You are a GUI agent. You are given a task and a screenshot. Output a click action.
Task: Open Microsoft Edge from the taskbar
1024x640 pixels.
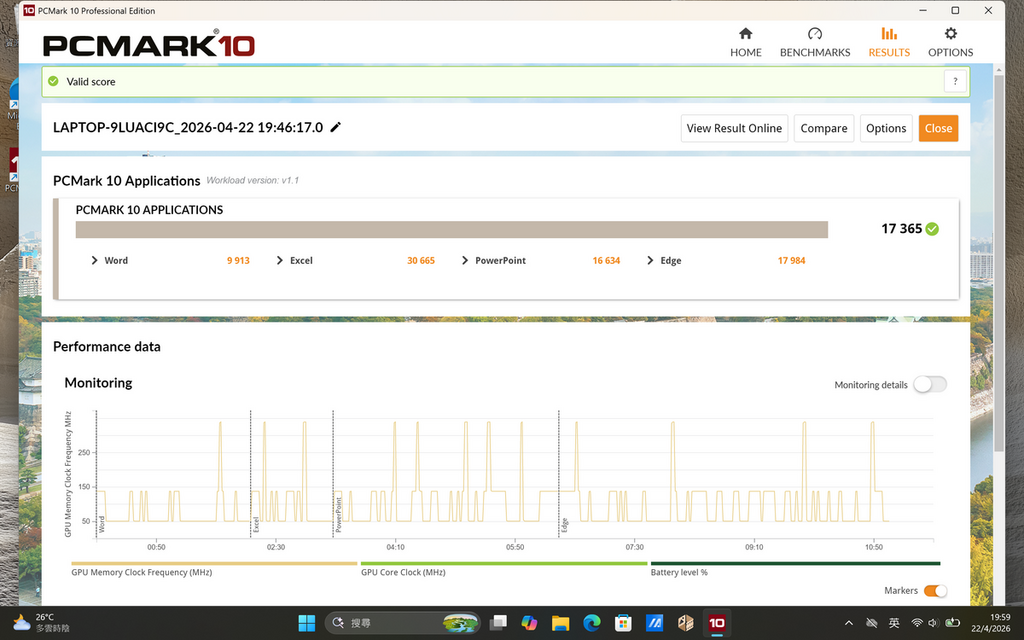point(592,623)
